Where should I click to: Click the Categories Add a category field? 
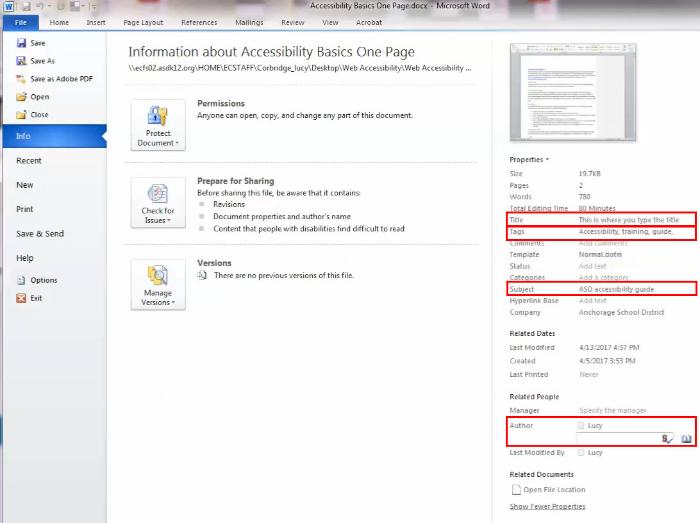(x=604, y=278)
